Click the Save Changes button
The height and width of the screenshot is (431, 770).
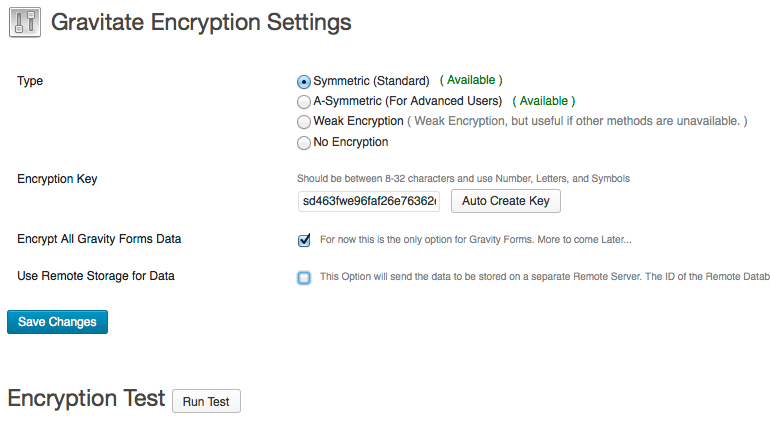point(57,322)
